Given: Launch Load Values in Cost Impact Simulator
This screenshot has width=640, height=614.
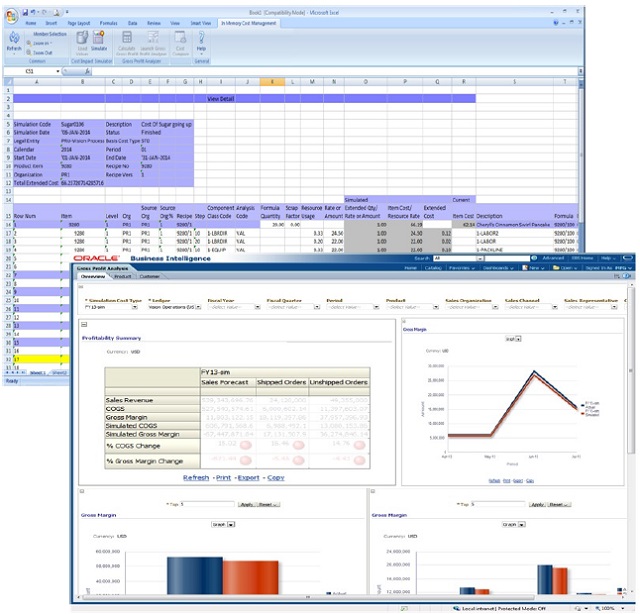Looking at the screenshot, I should [82, 42].
